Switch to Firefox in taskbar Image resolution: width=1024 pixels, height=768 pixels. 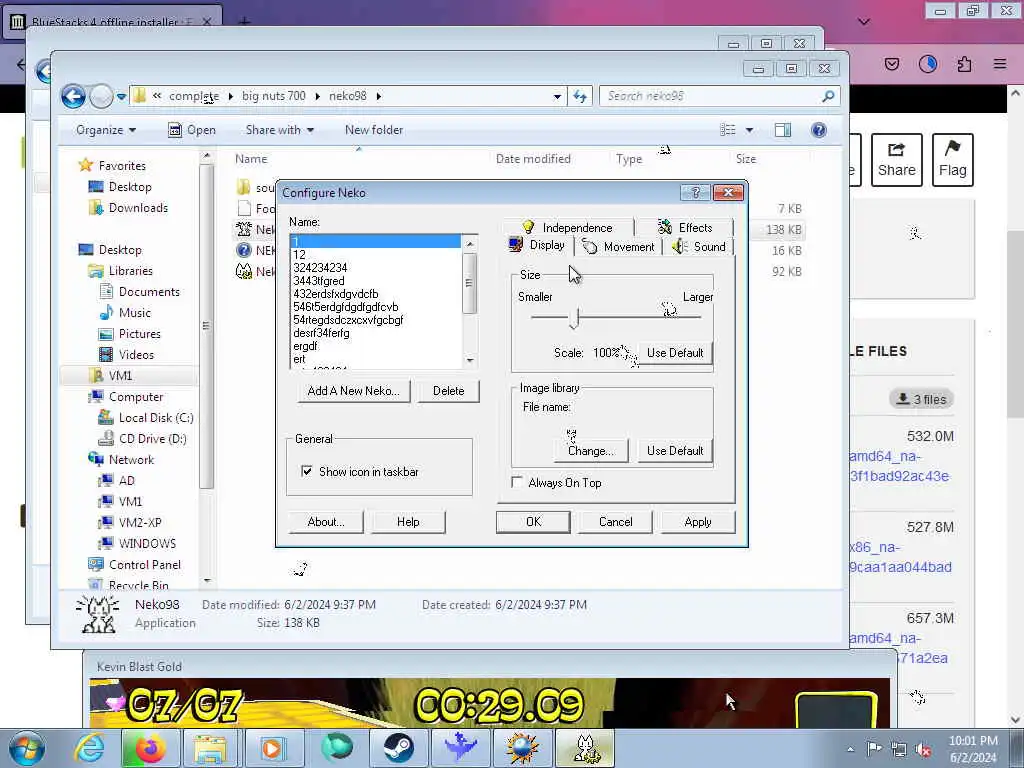[x=150, y=748]
